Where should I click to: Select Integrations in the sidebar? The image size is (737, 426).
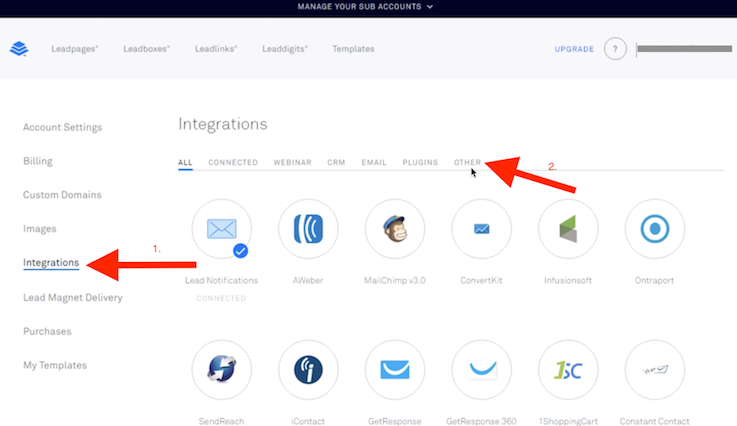tap(51, 263)
